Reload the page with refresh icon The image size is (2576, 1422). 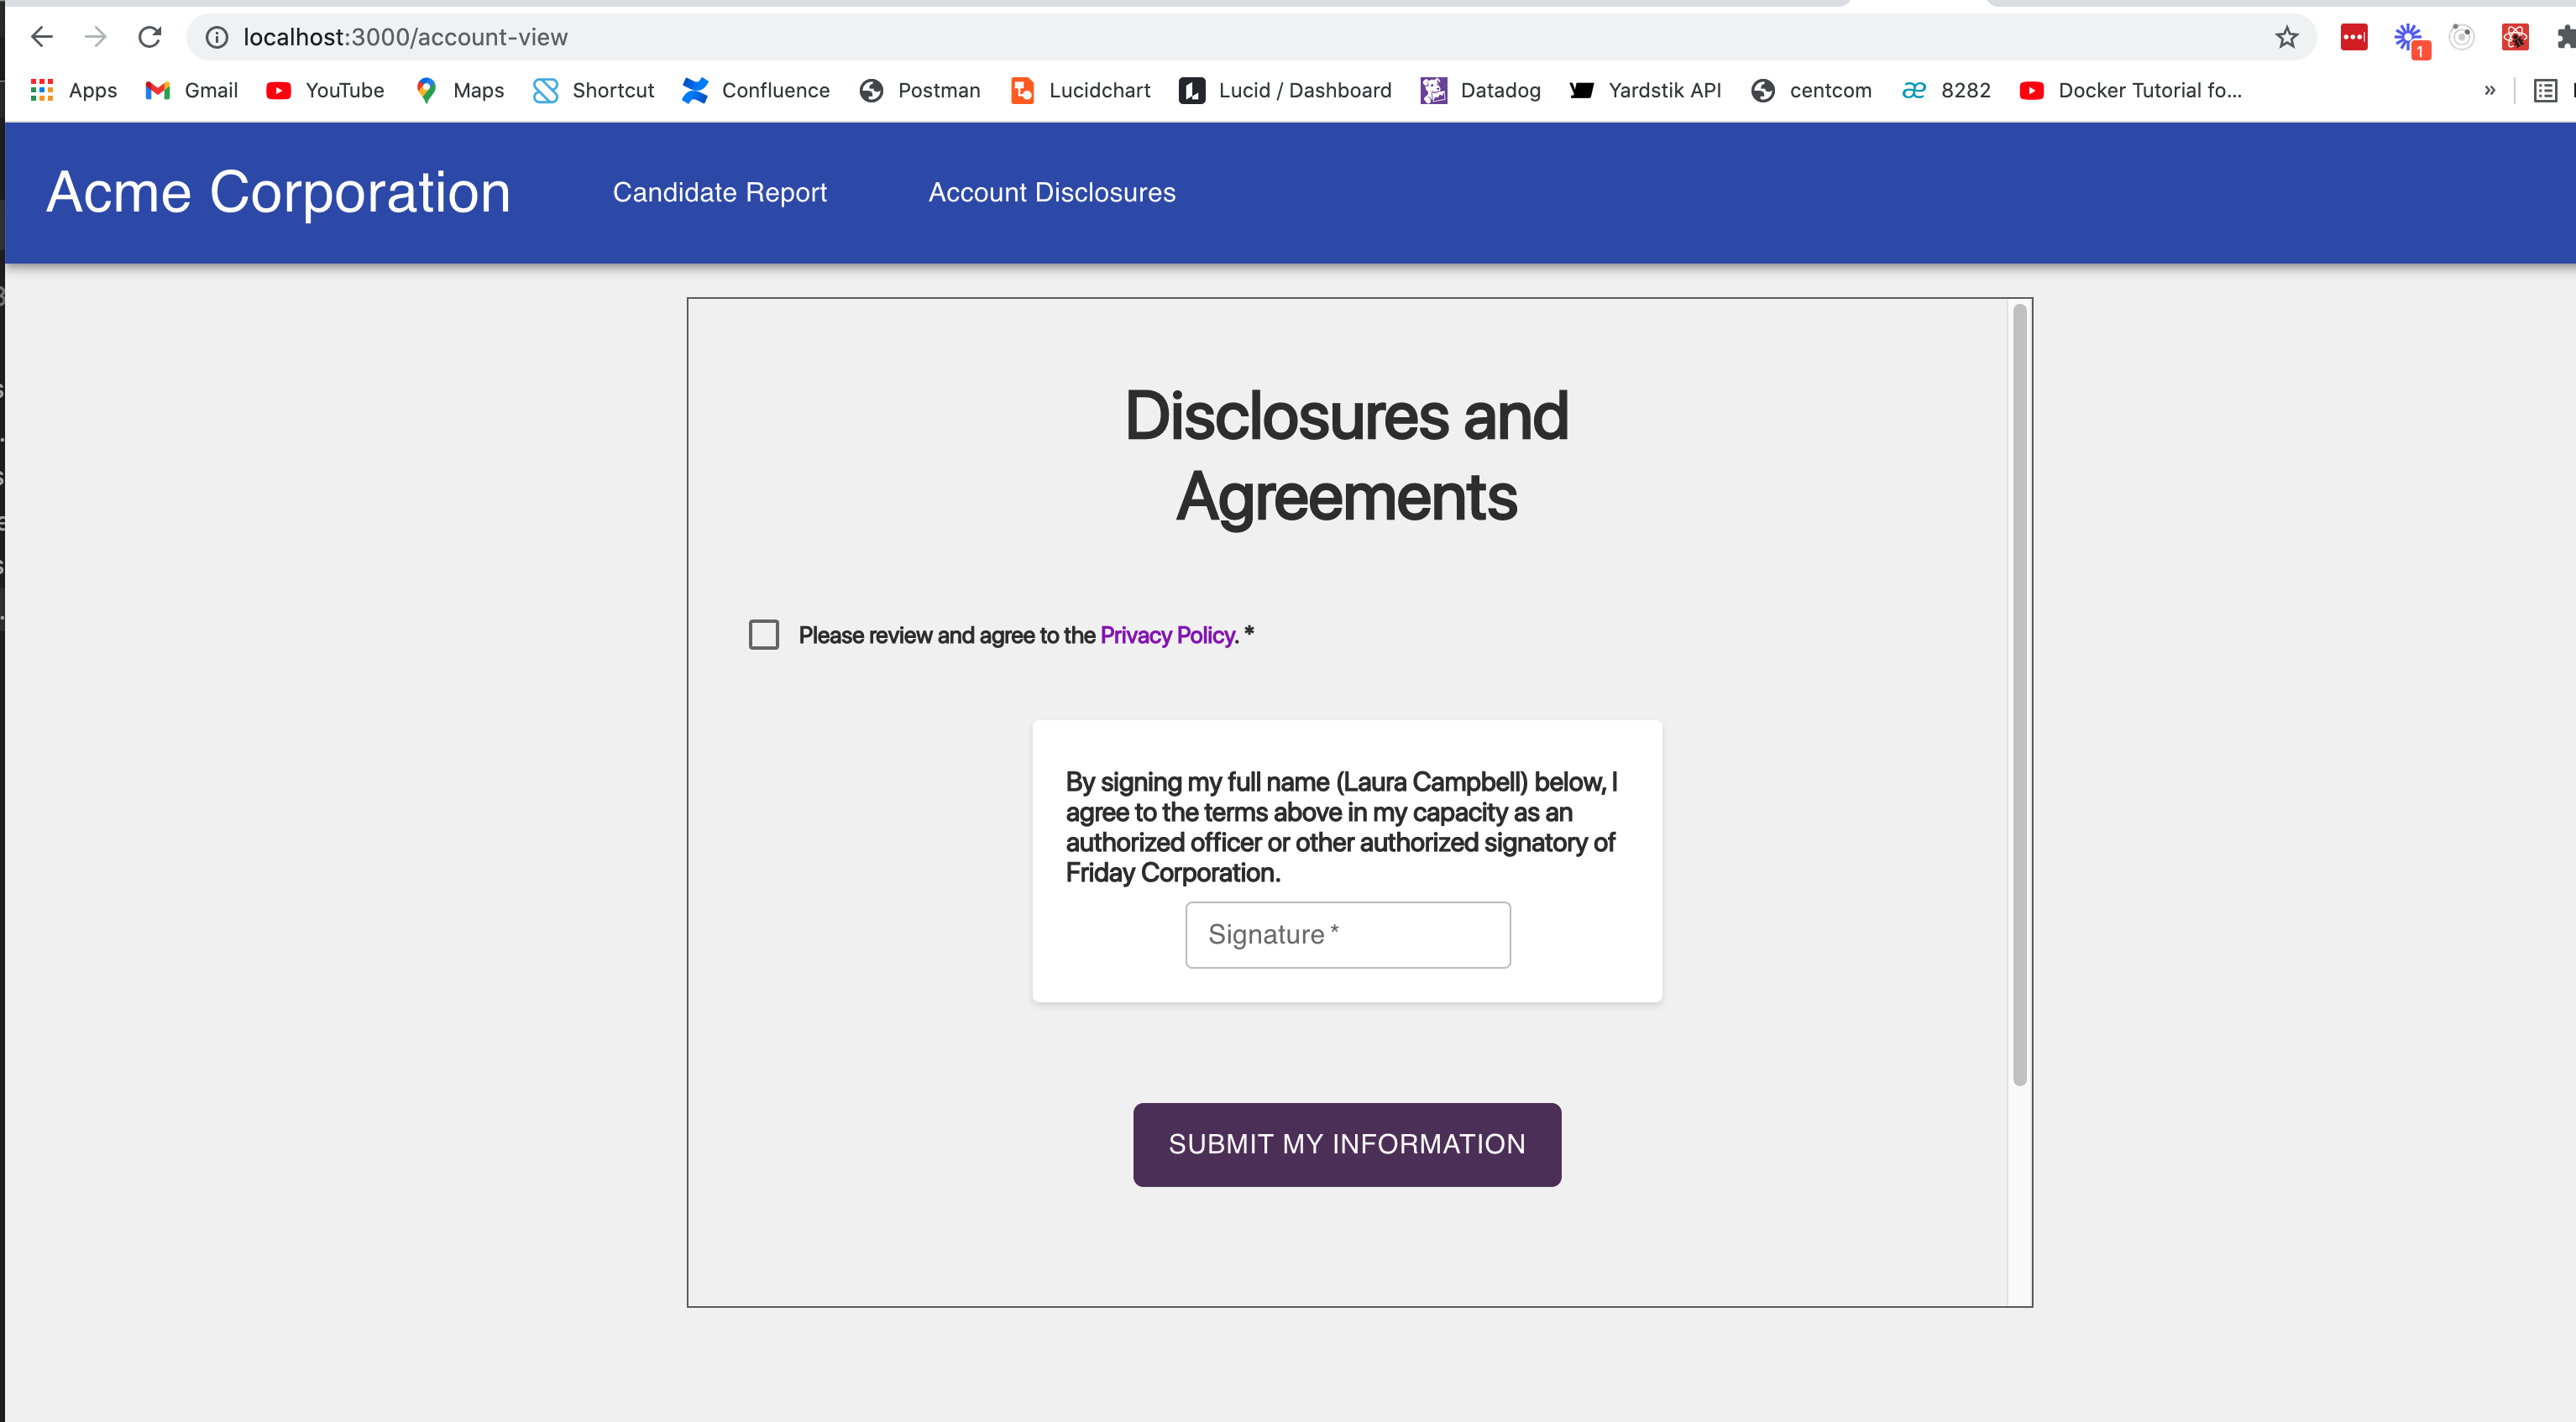[x=150, y=37]
